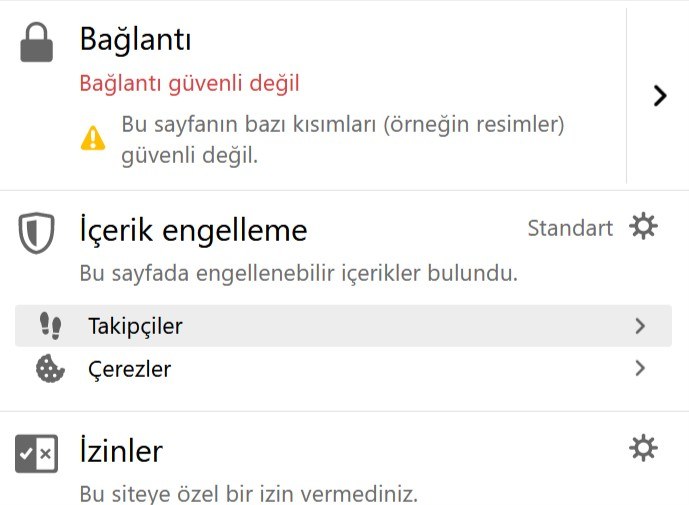
Task: Select the Çerezler row label
Action: (130, 369)
